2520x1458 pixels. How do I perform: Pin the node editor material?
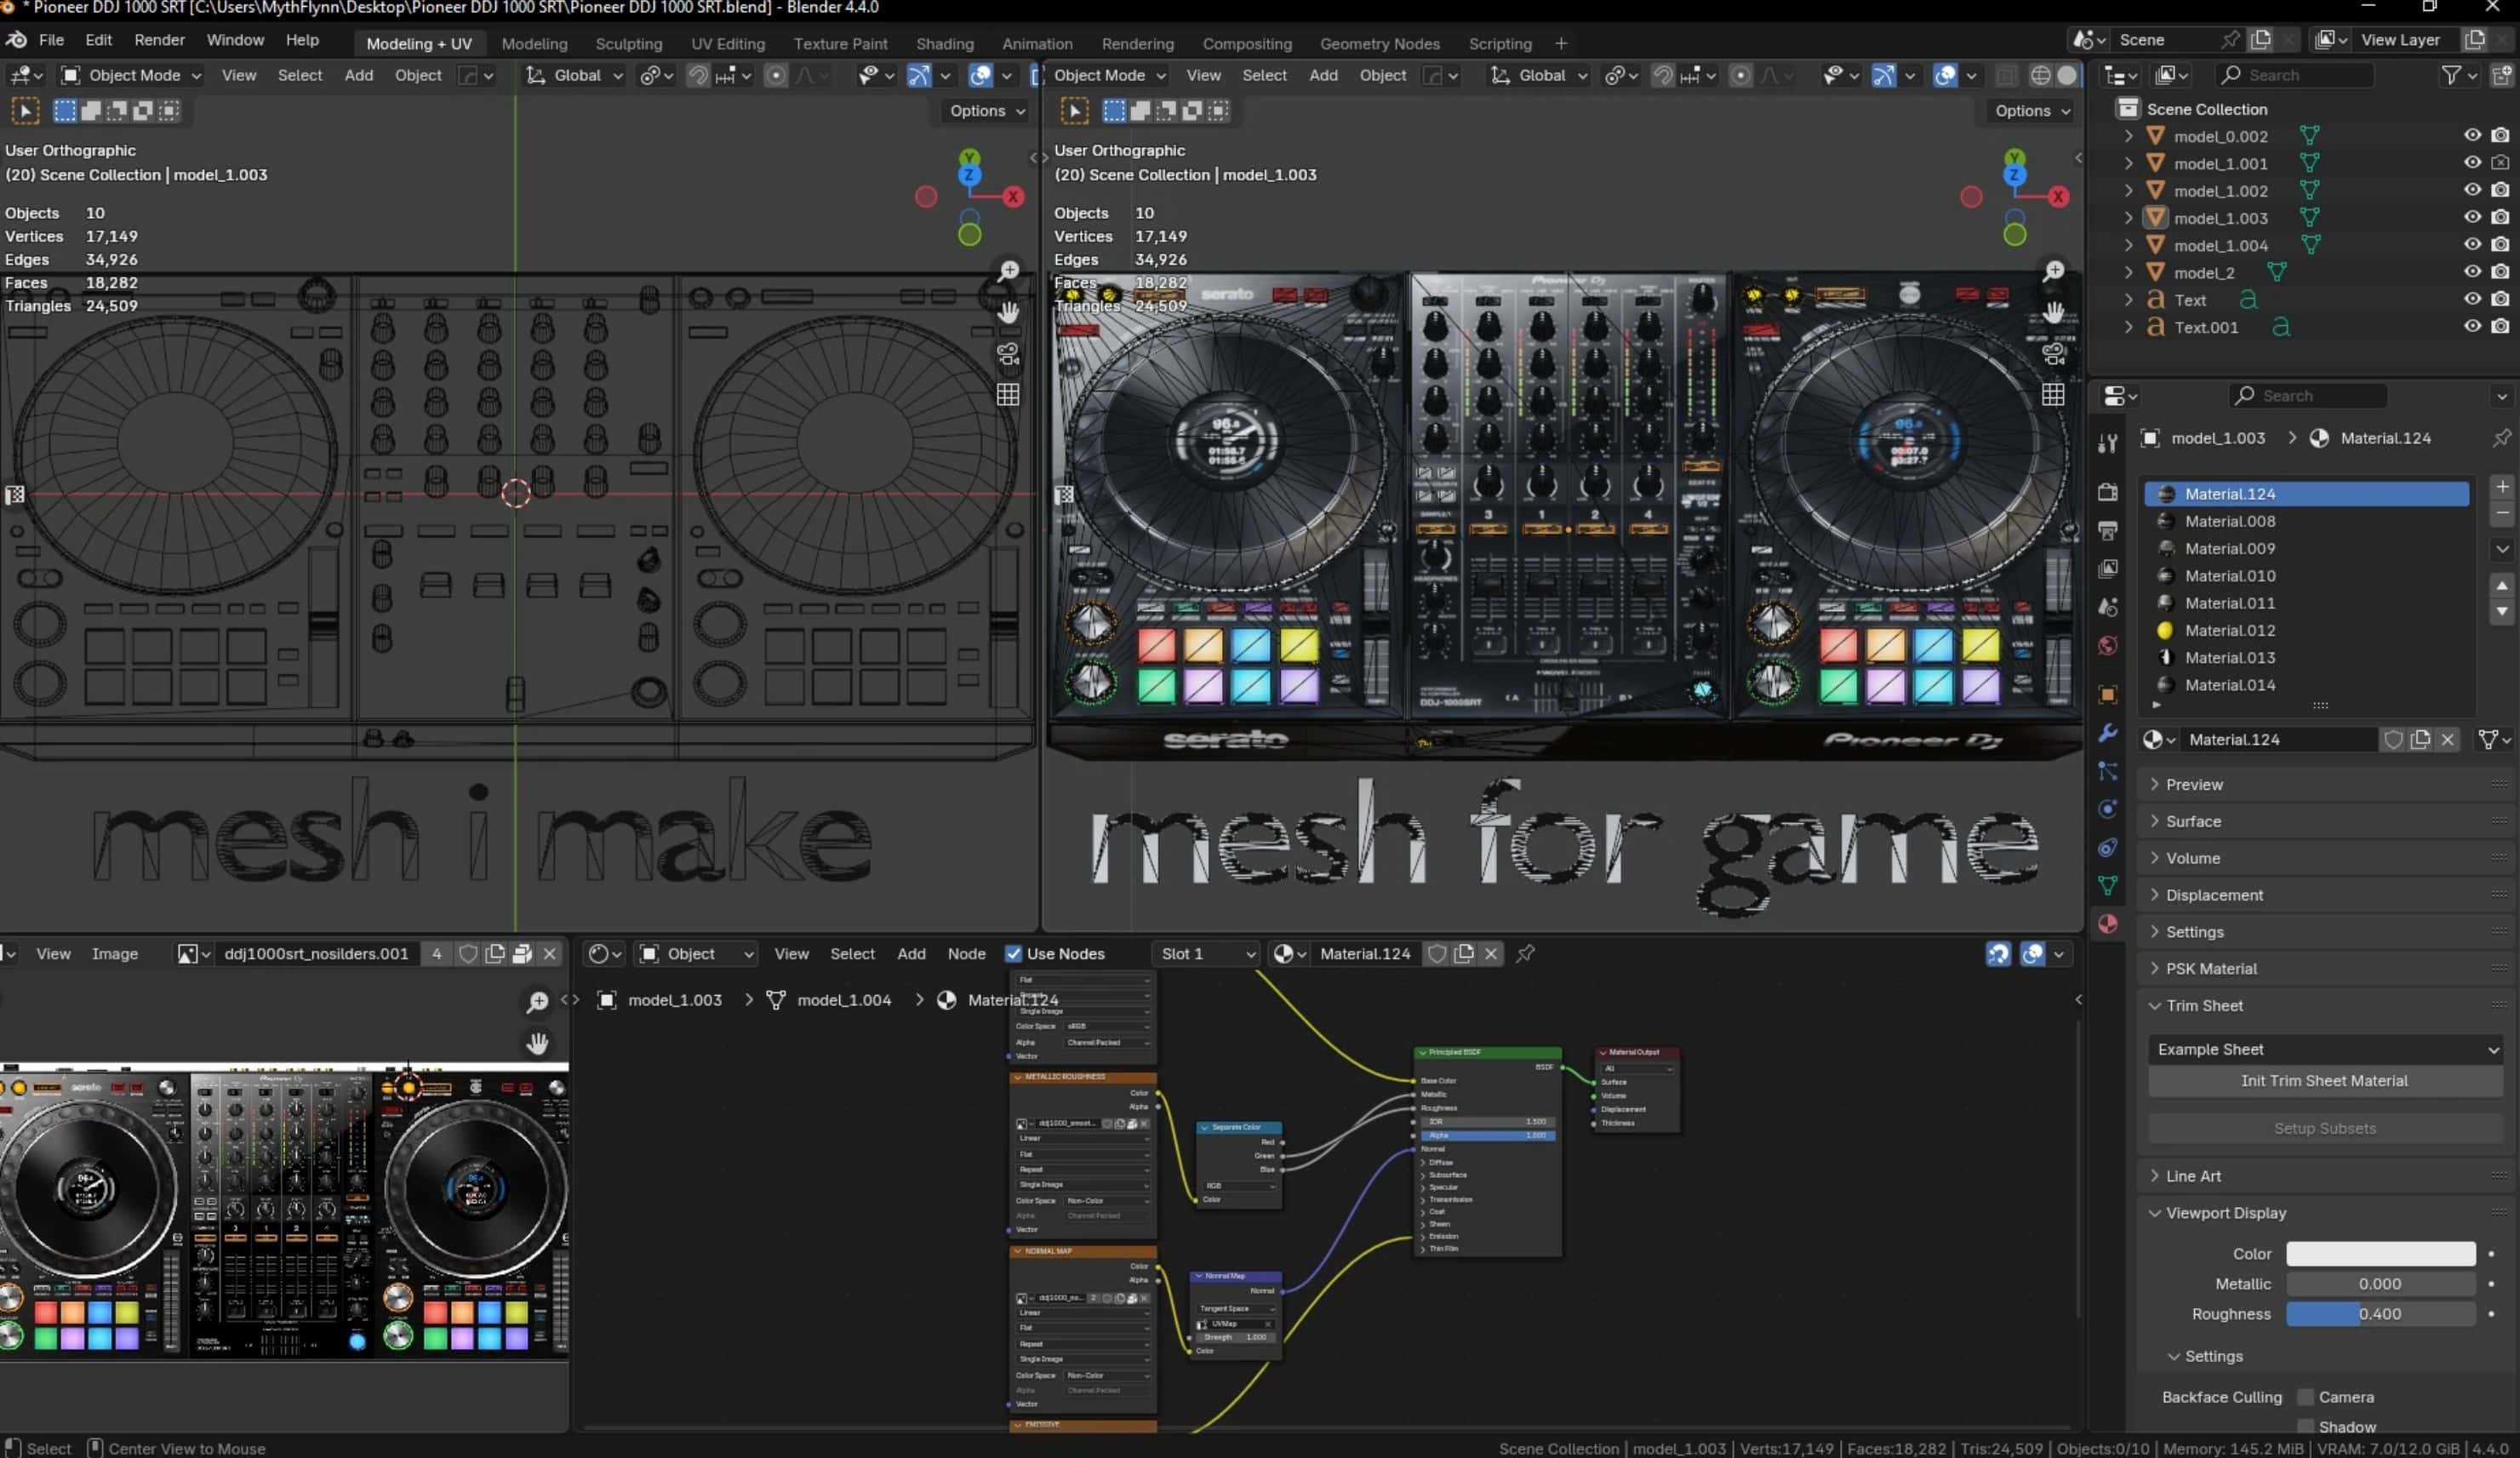tap(1525, 954)
